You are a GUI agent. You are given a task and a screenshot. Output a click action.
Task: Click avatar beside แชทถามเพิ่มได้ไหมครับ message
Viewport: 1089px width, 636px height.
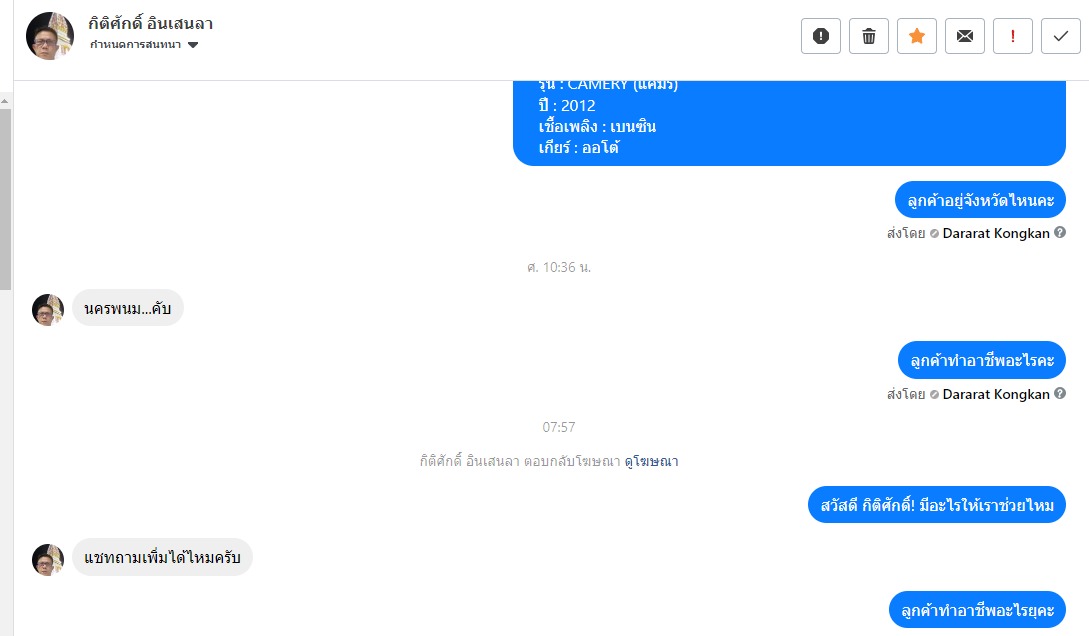coord(48,560)
